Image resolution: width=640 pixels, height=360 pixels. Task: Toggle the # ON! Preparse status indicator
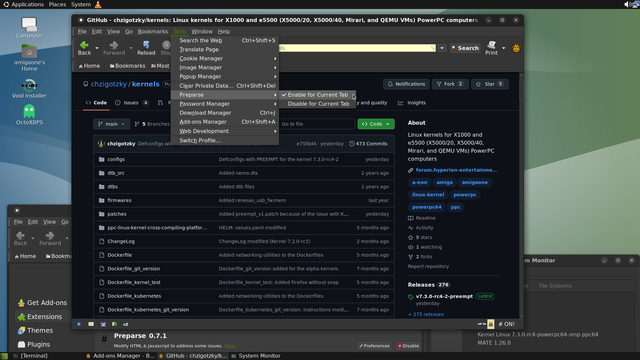(506, 324)
